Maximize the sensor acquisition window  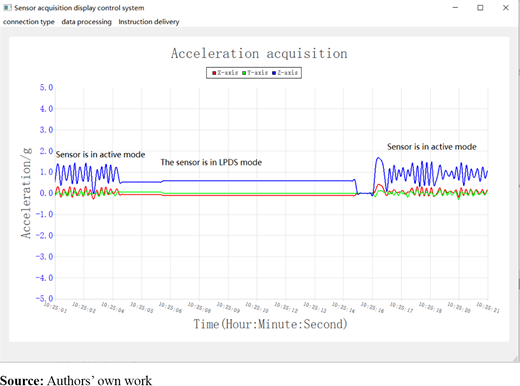(x=480, y=7)
